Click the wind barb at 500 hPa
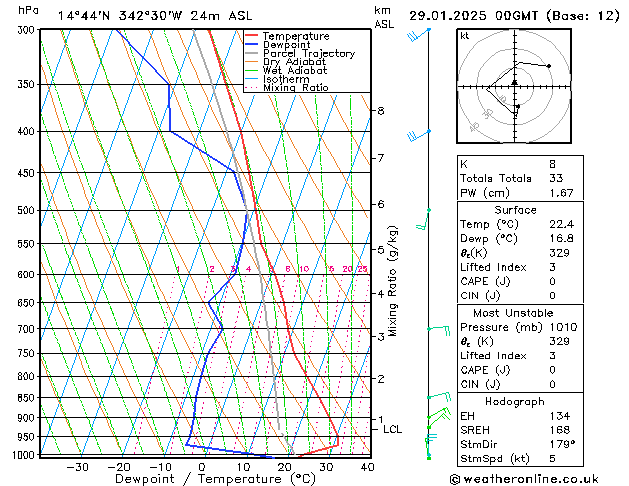This screenshot has width=629, height=486. coord(423,219)
